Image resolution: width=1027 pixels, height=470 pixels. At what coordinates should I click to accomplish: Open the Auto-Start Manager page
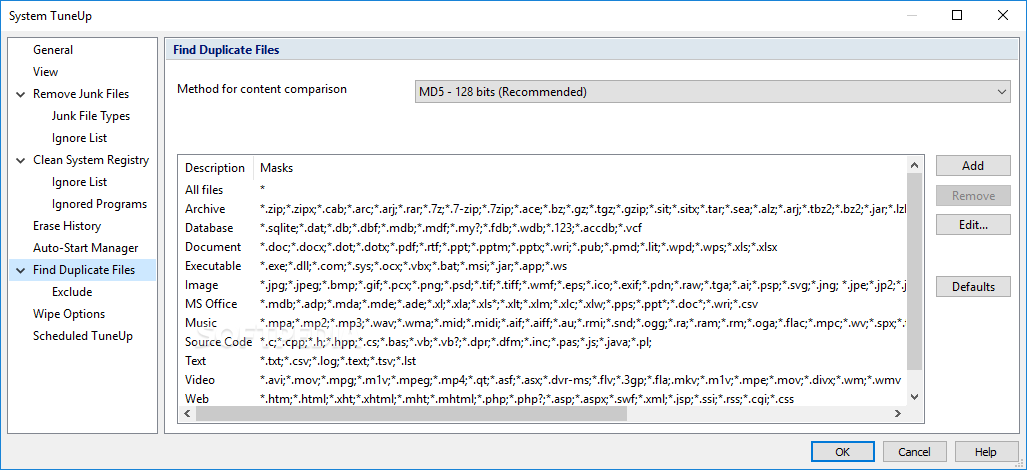pos(85,248)
